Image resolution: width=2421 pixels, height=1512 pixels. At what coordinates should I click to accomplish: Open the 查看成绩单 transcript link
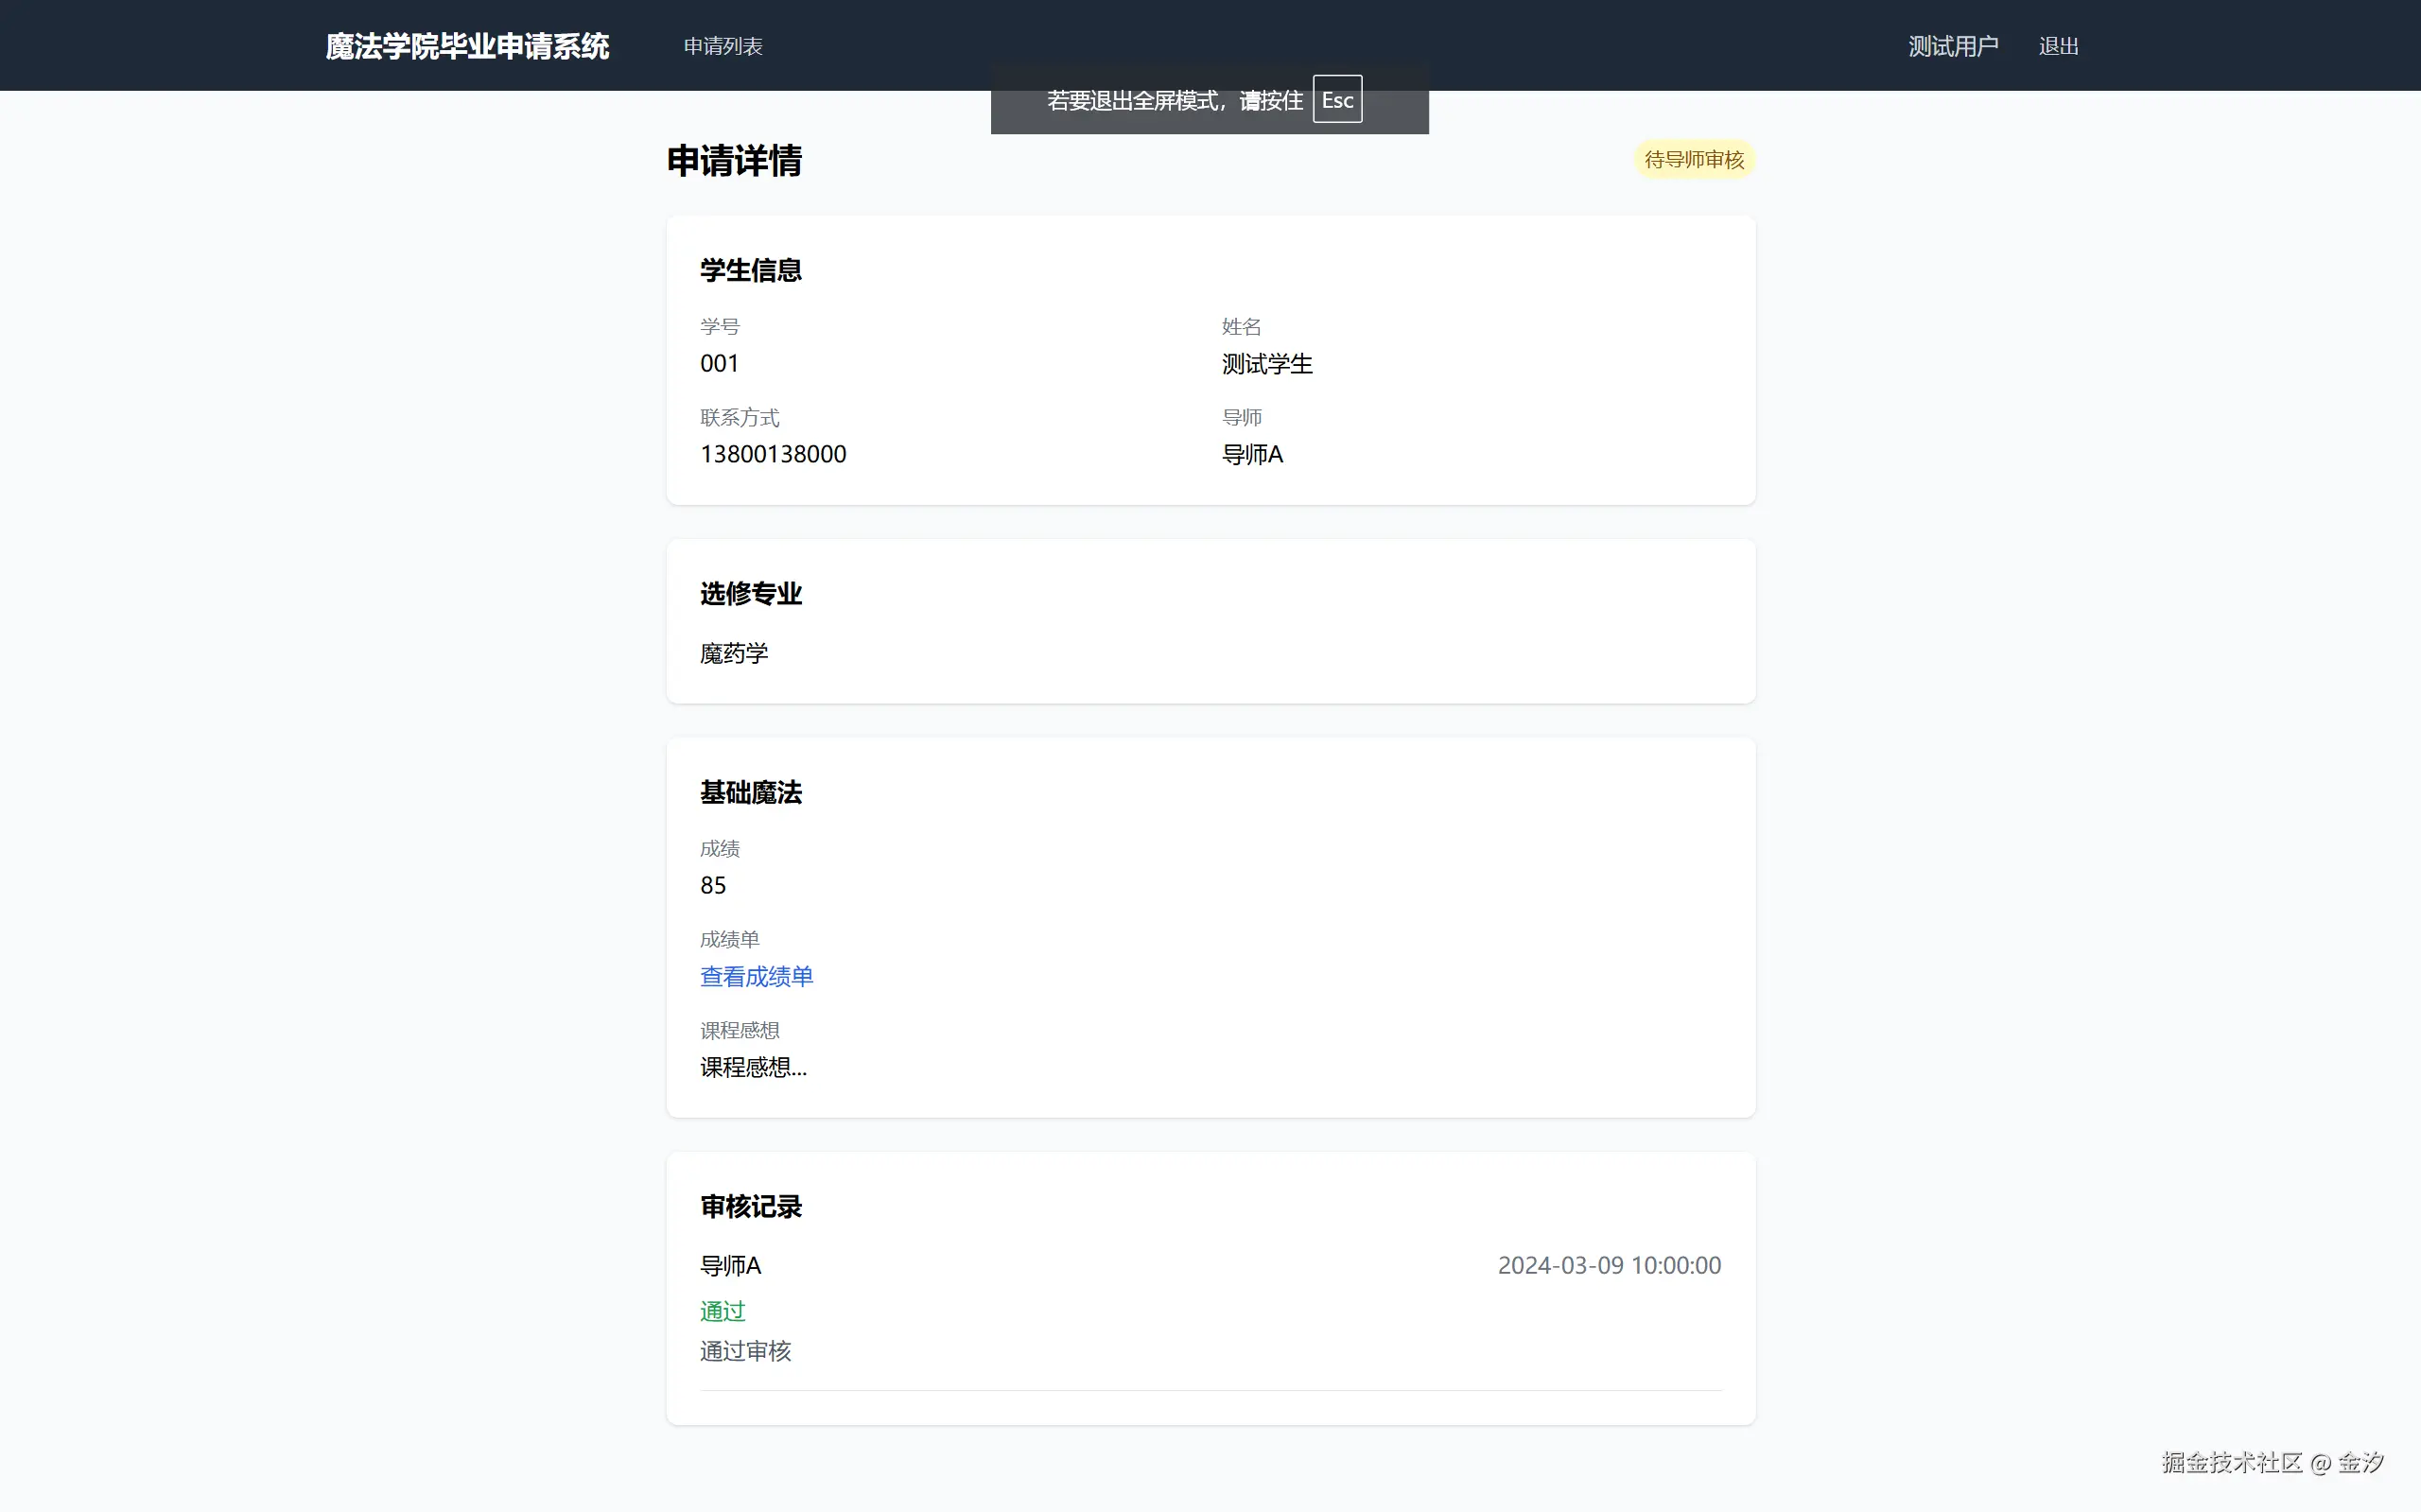pyautogui.click(x=756, y=976)
